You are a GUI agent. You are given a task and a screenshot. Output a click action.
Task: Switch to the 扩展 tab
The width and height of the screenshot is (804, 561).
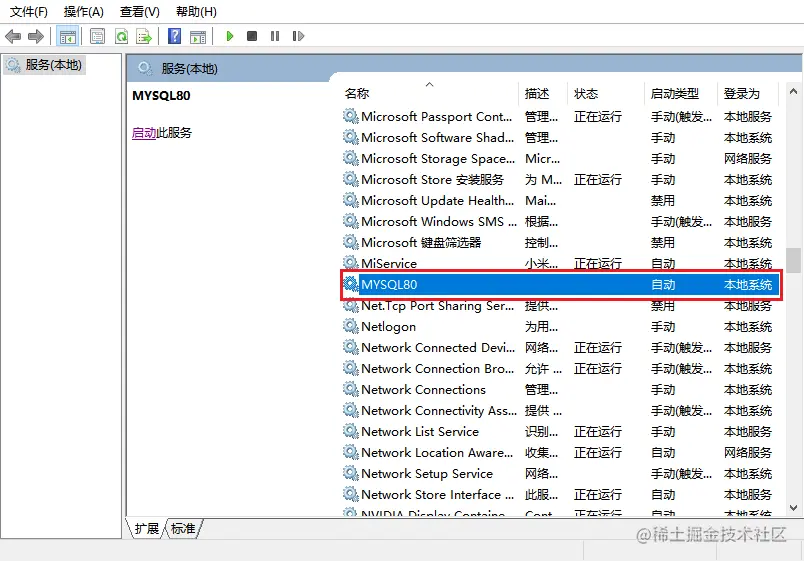[x=147, y=528]
